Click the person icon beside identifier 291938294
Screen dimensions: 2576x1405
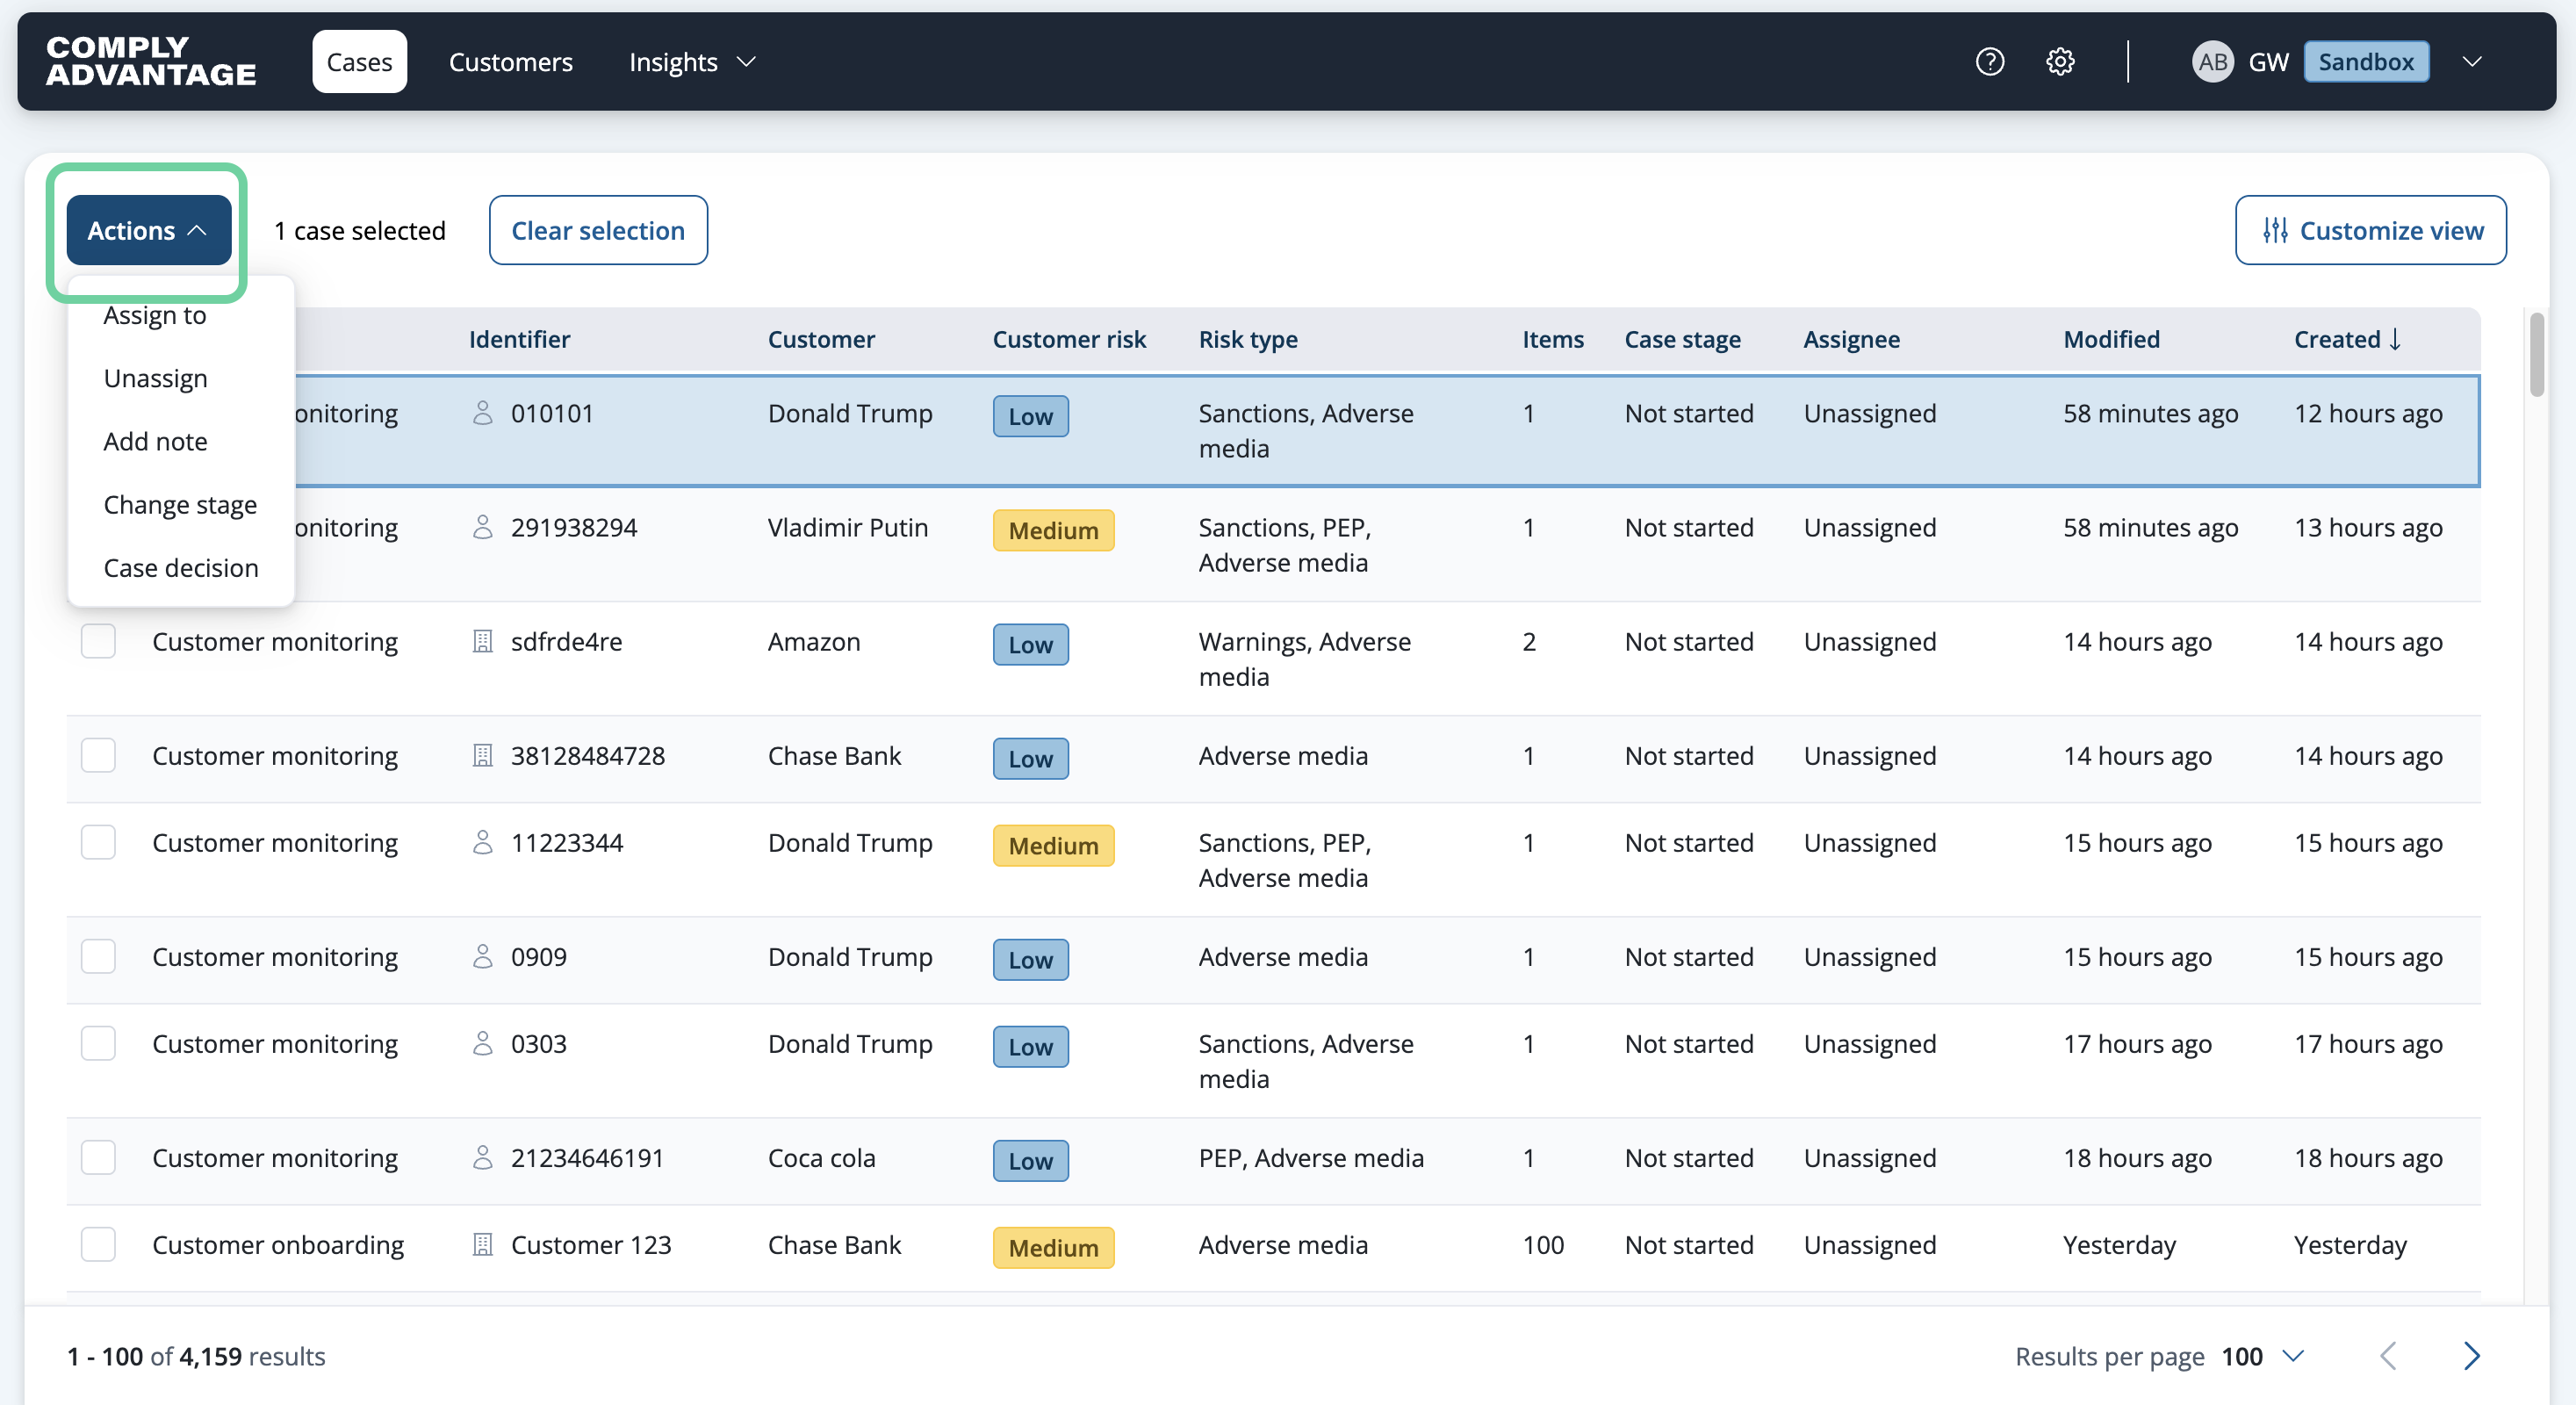coord(482,527)
